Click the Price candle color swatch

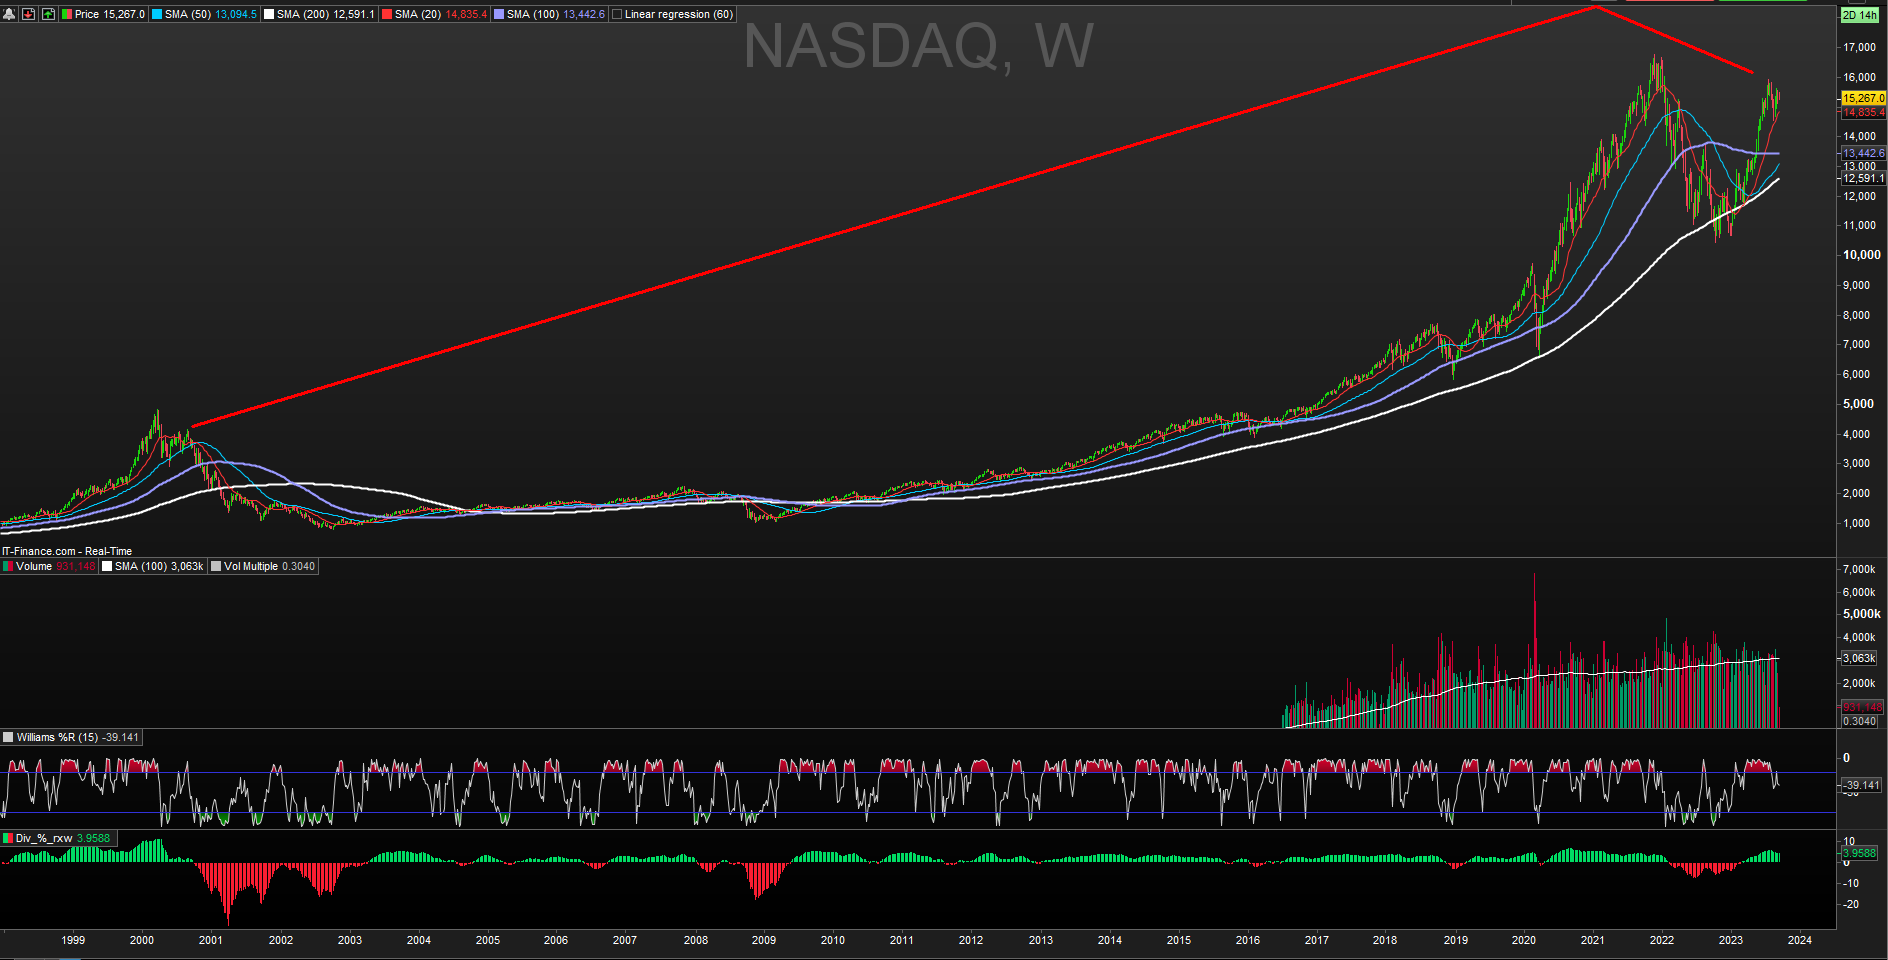point(67,15)
